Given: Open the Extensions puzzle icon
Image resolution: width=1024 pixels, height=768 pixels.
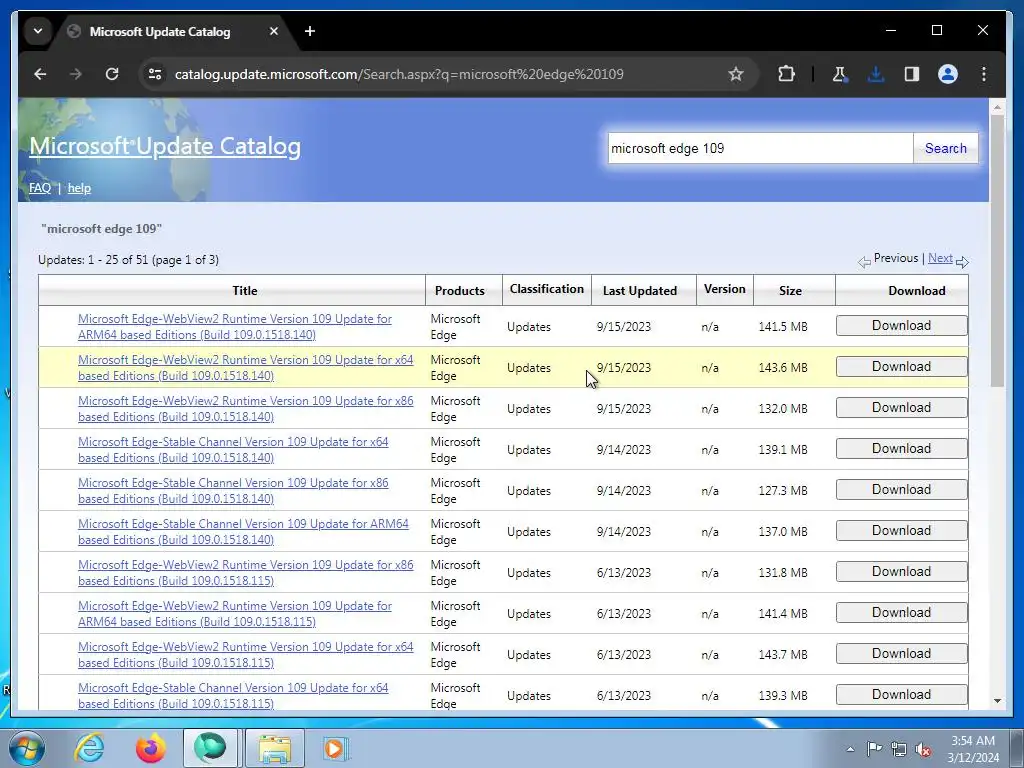Looking at the screenshot, I should tap(786, 74).
